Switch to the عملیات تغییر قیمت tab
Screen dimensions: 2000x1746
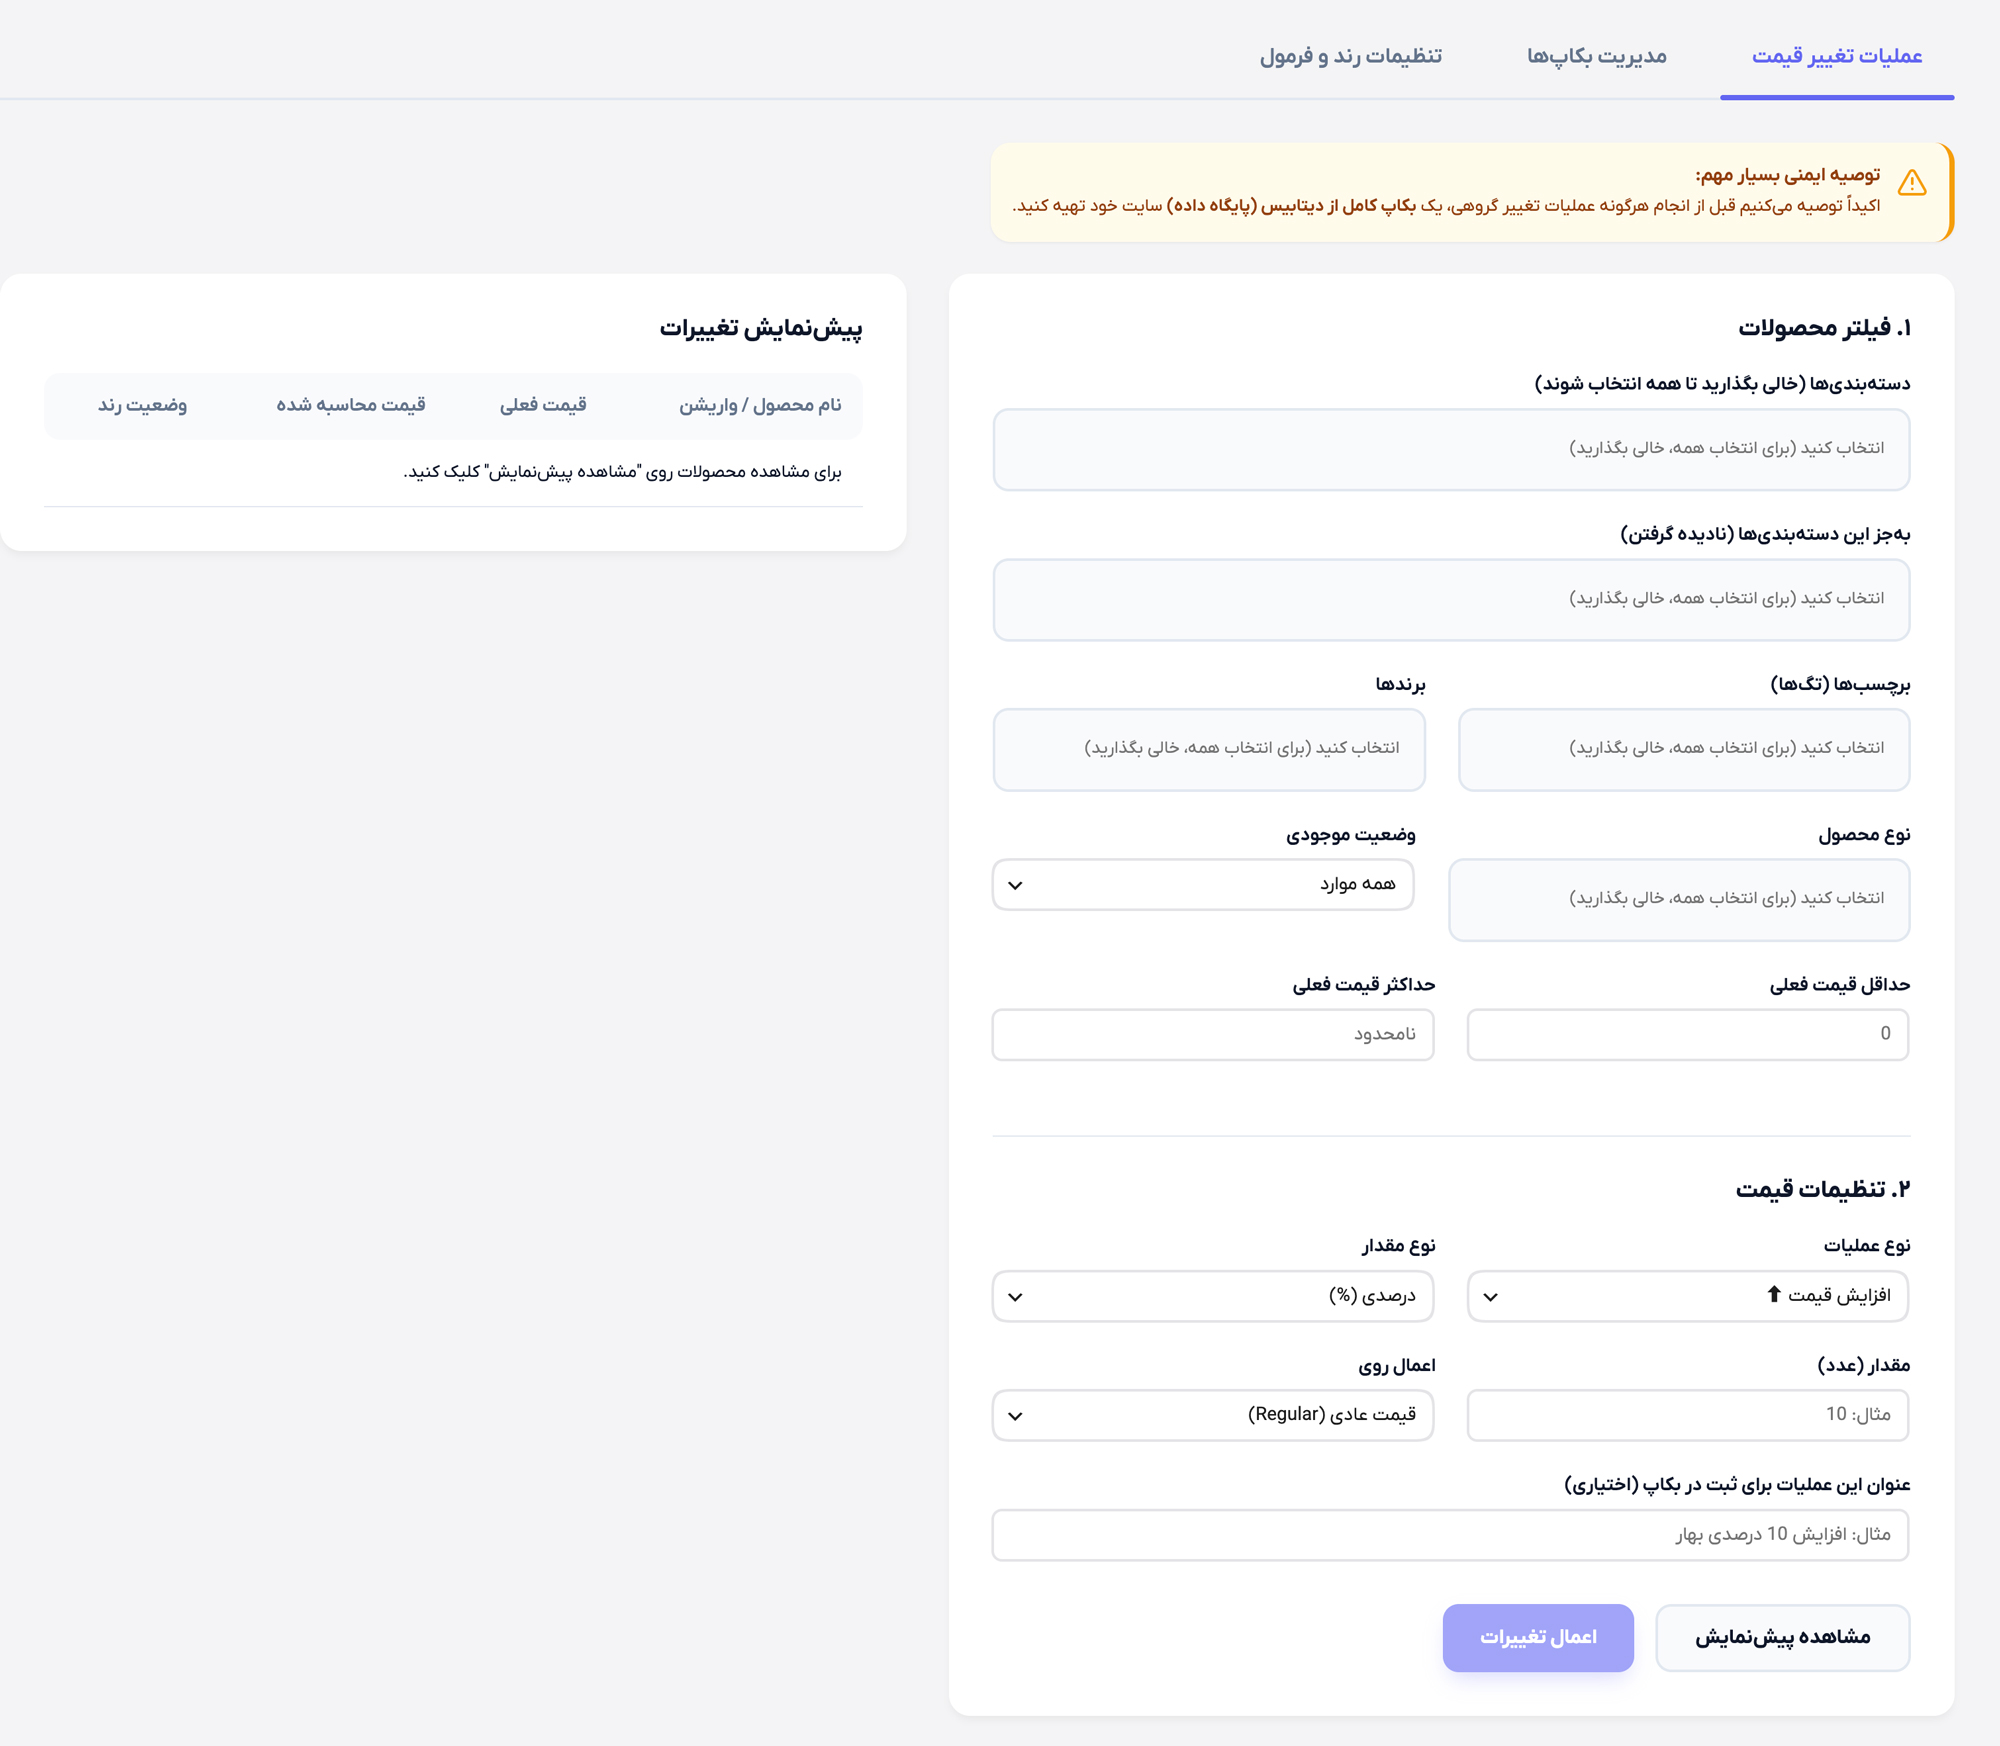tap(1837, 56)
